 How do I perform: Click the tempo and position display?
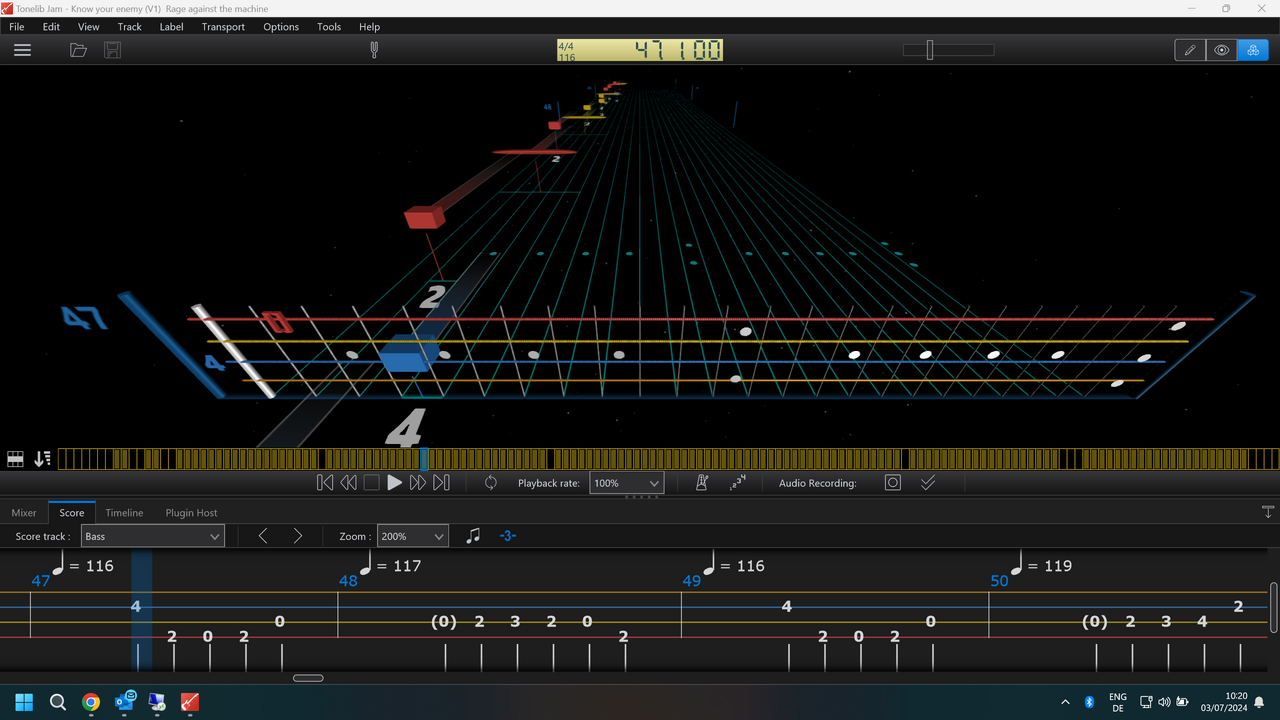click(640, 50)
